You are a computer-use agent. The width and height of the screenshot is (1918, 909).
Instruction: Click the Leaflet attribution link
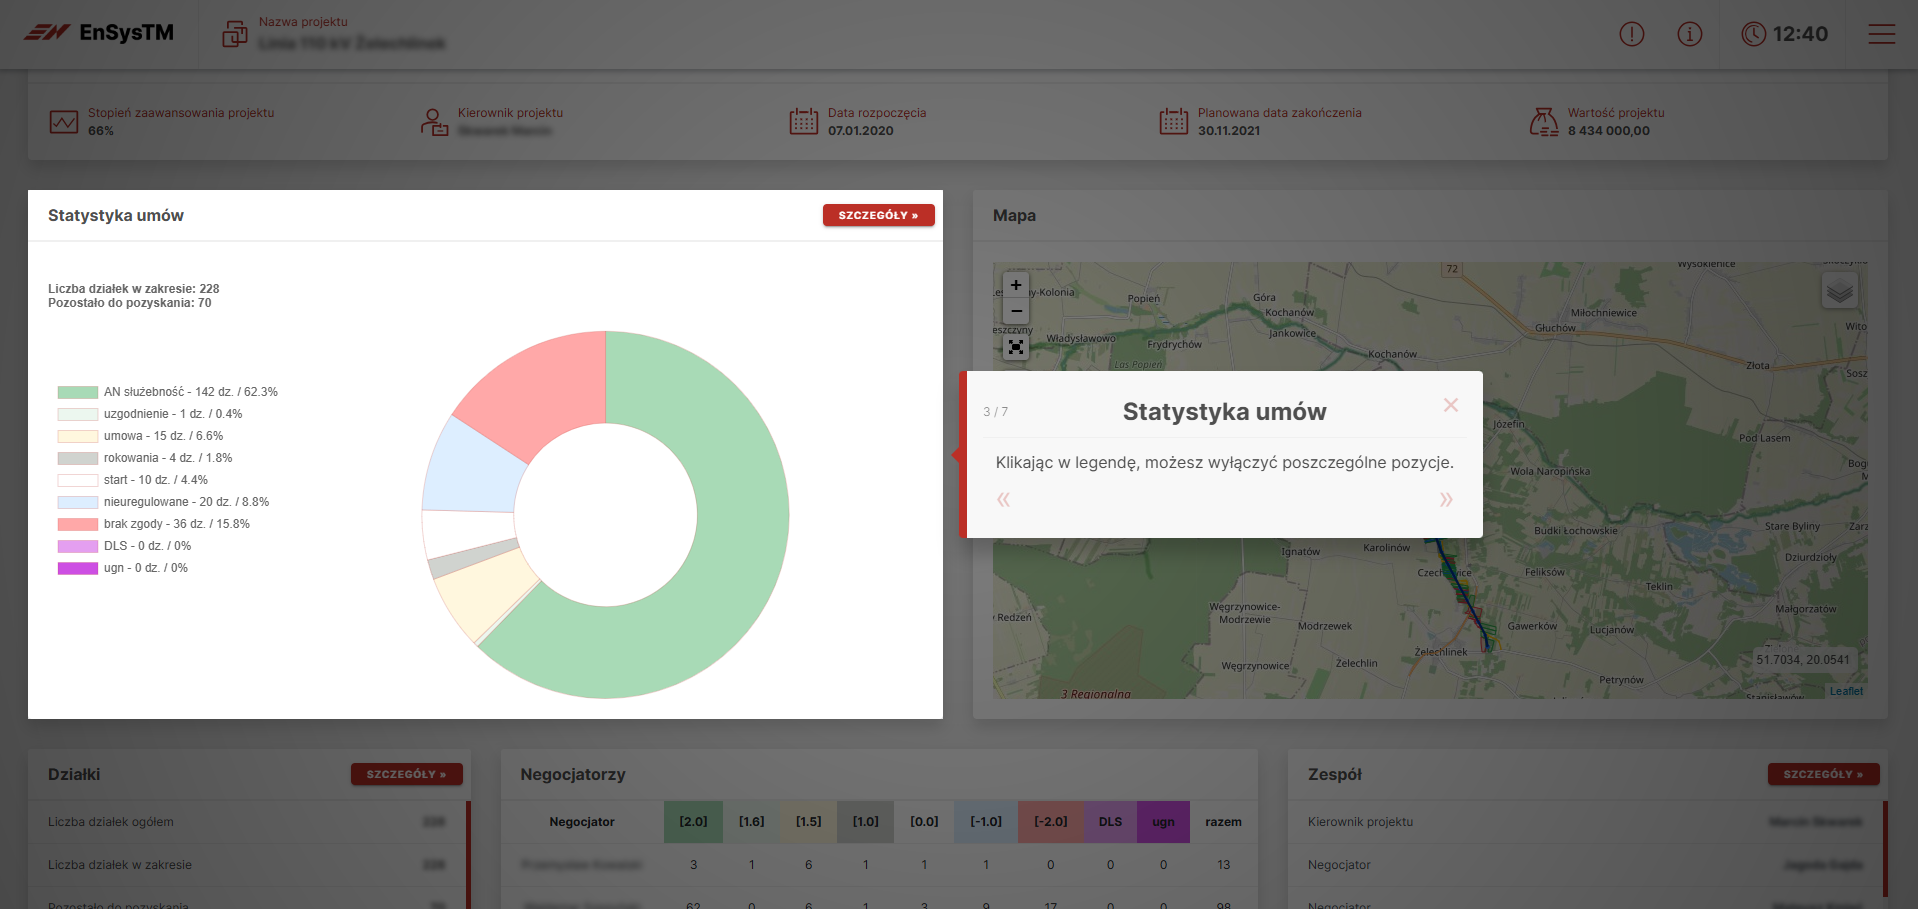[x=1846, y=691]
